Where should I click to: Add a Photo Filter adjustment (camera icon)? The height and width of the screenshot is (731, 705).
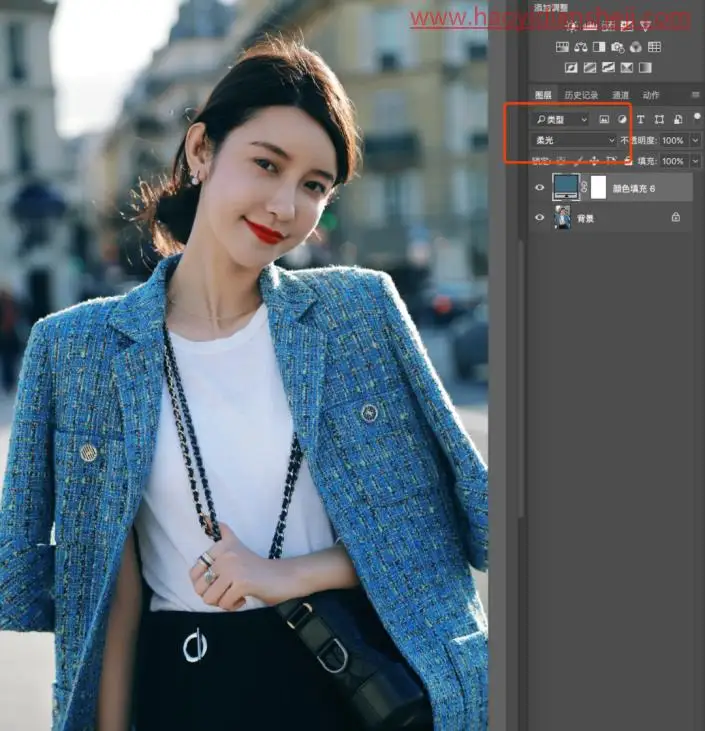pyautogui.click(x=618, y=47)
